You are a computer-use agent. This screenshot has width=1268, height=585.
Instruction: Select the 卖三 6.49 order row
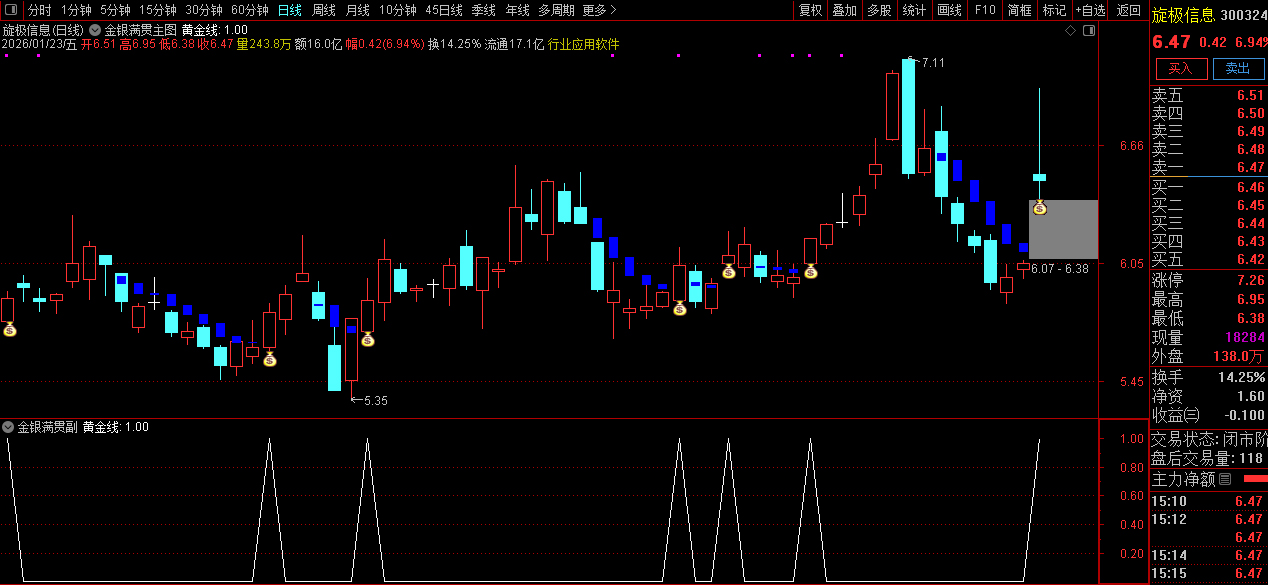tap(1208, 132)
